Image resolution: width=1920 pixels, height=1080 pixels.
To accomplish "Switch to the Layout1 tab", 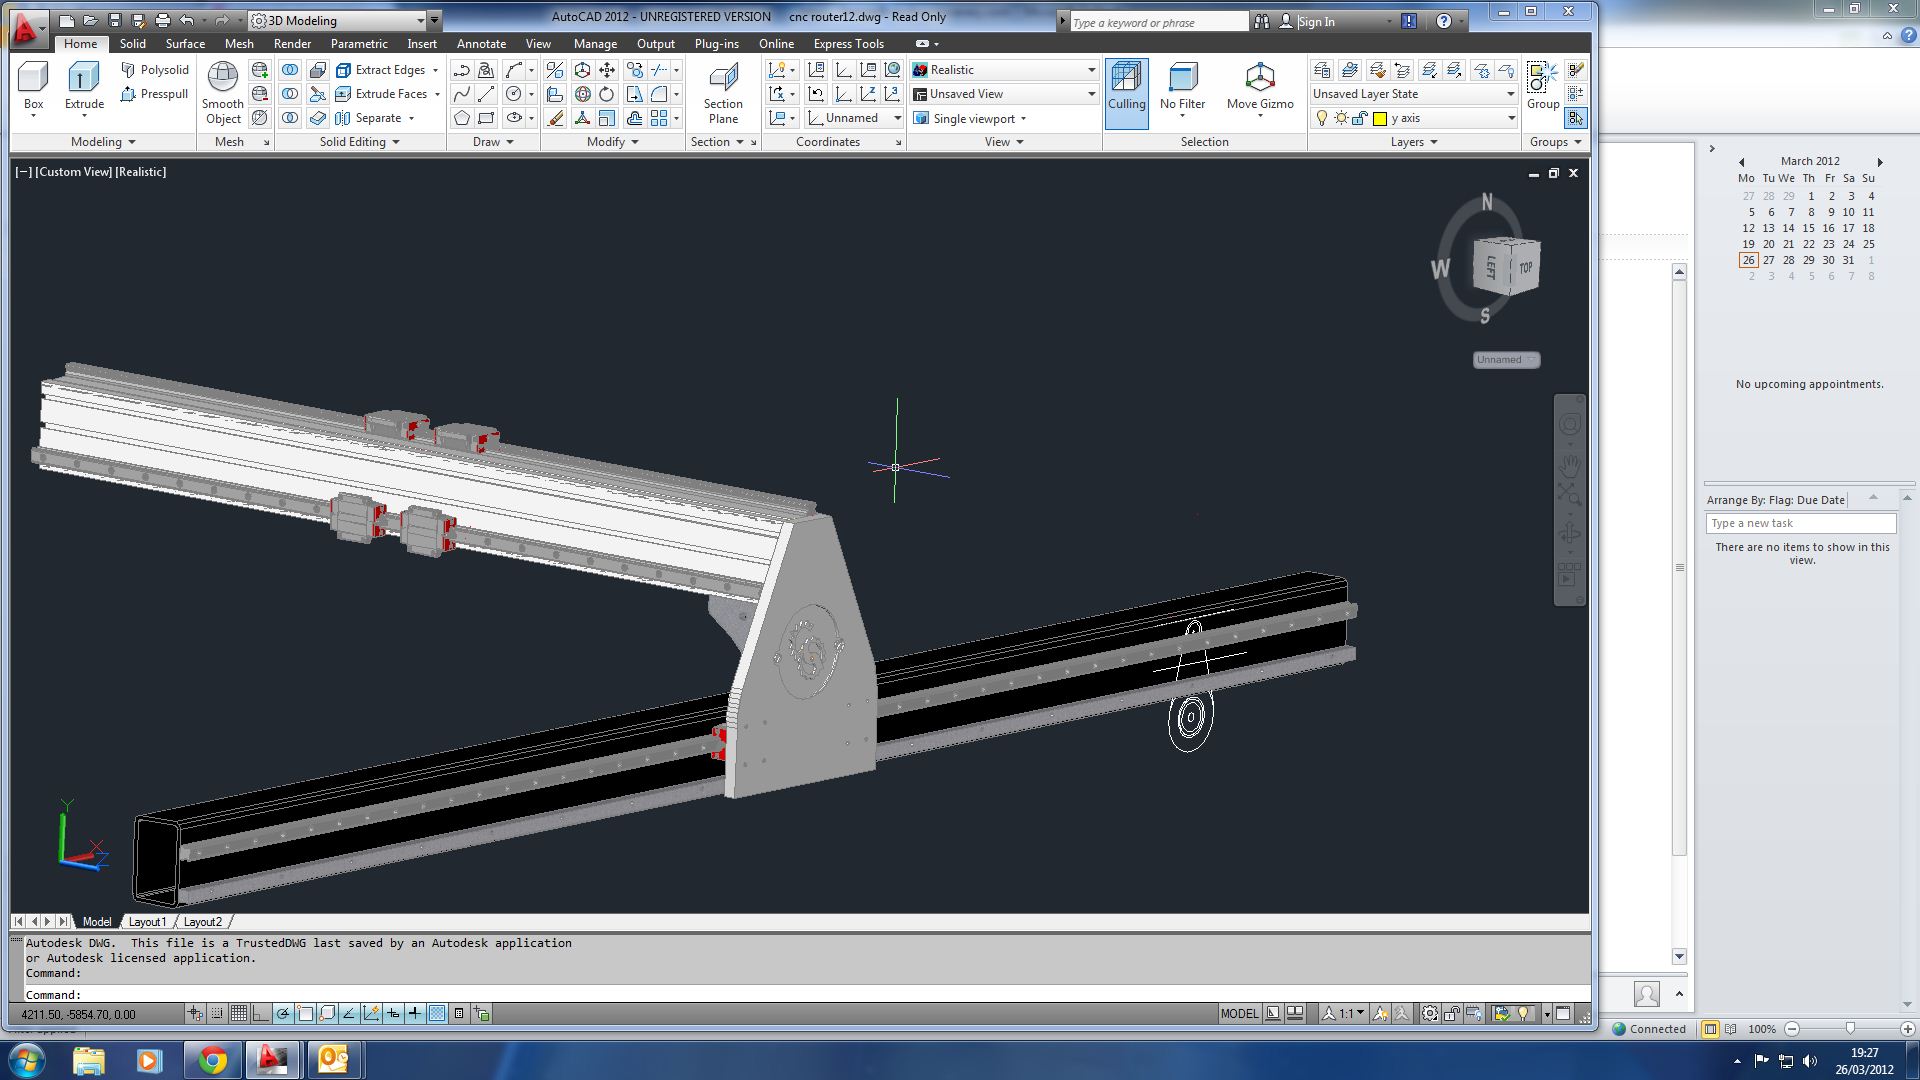I will pos(147,922).
